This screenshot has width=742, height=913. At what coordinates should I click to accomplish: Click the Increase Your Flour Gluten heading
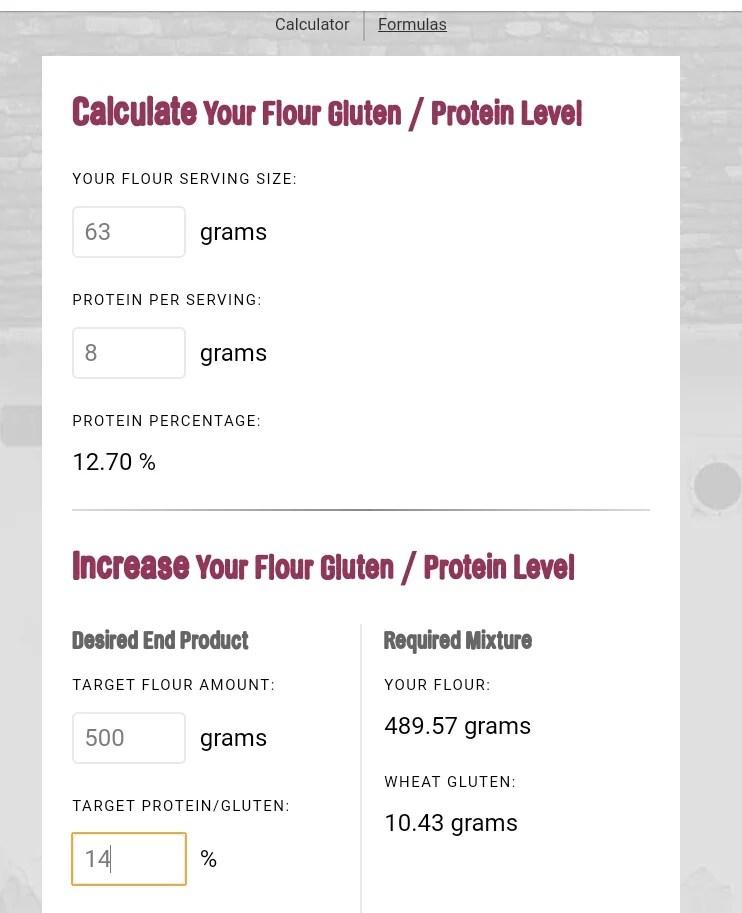[323, 566]
